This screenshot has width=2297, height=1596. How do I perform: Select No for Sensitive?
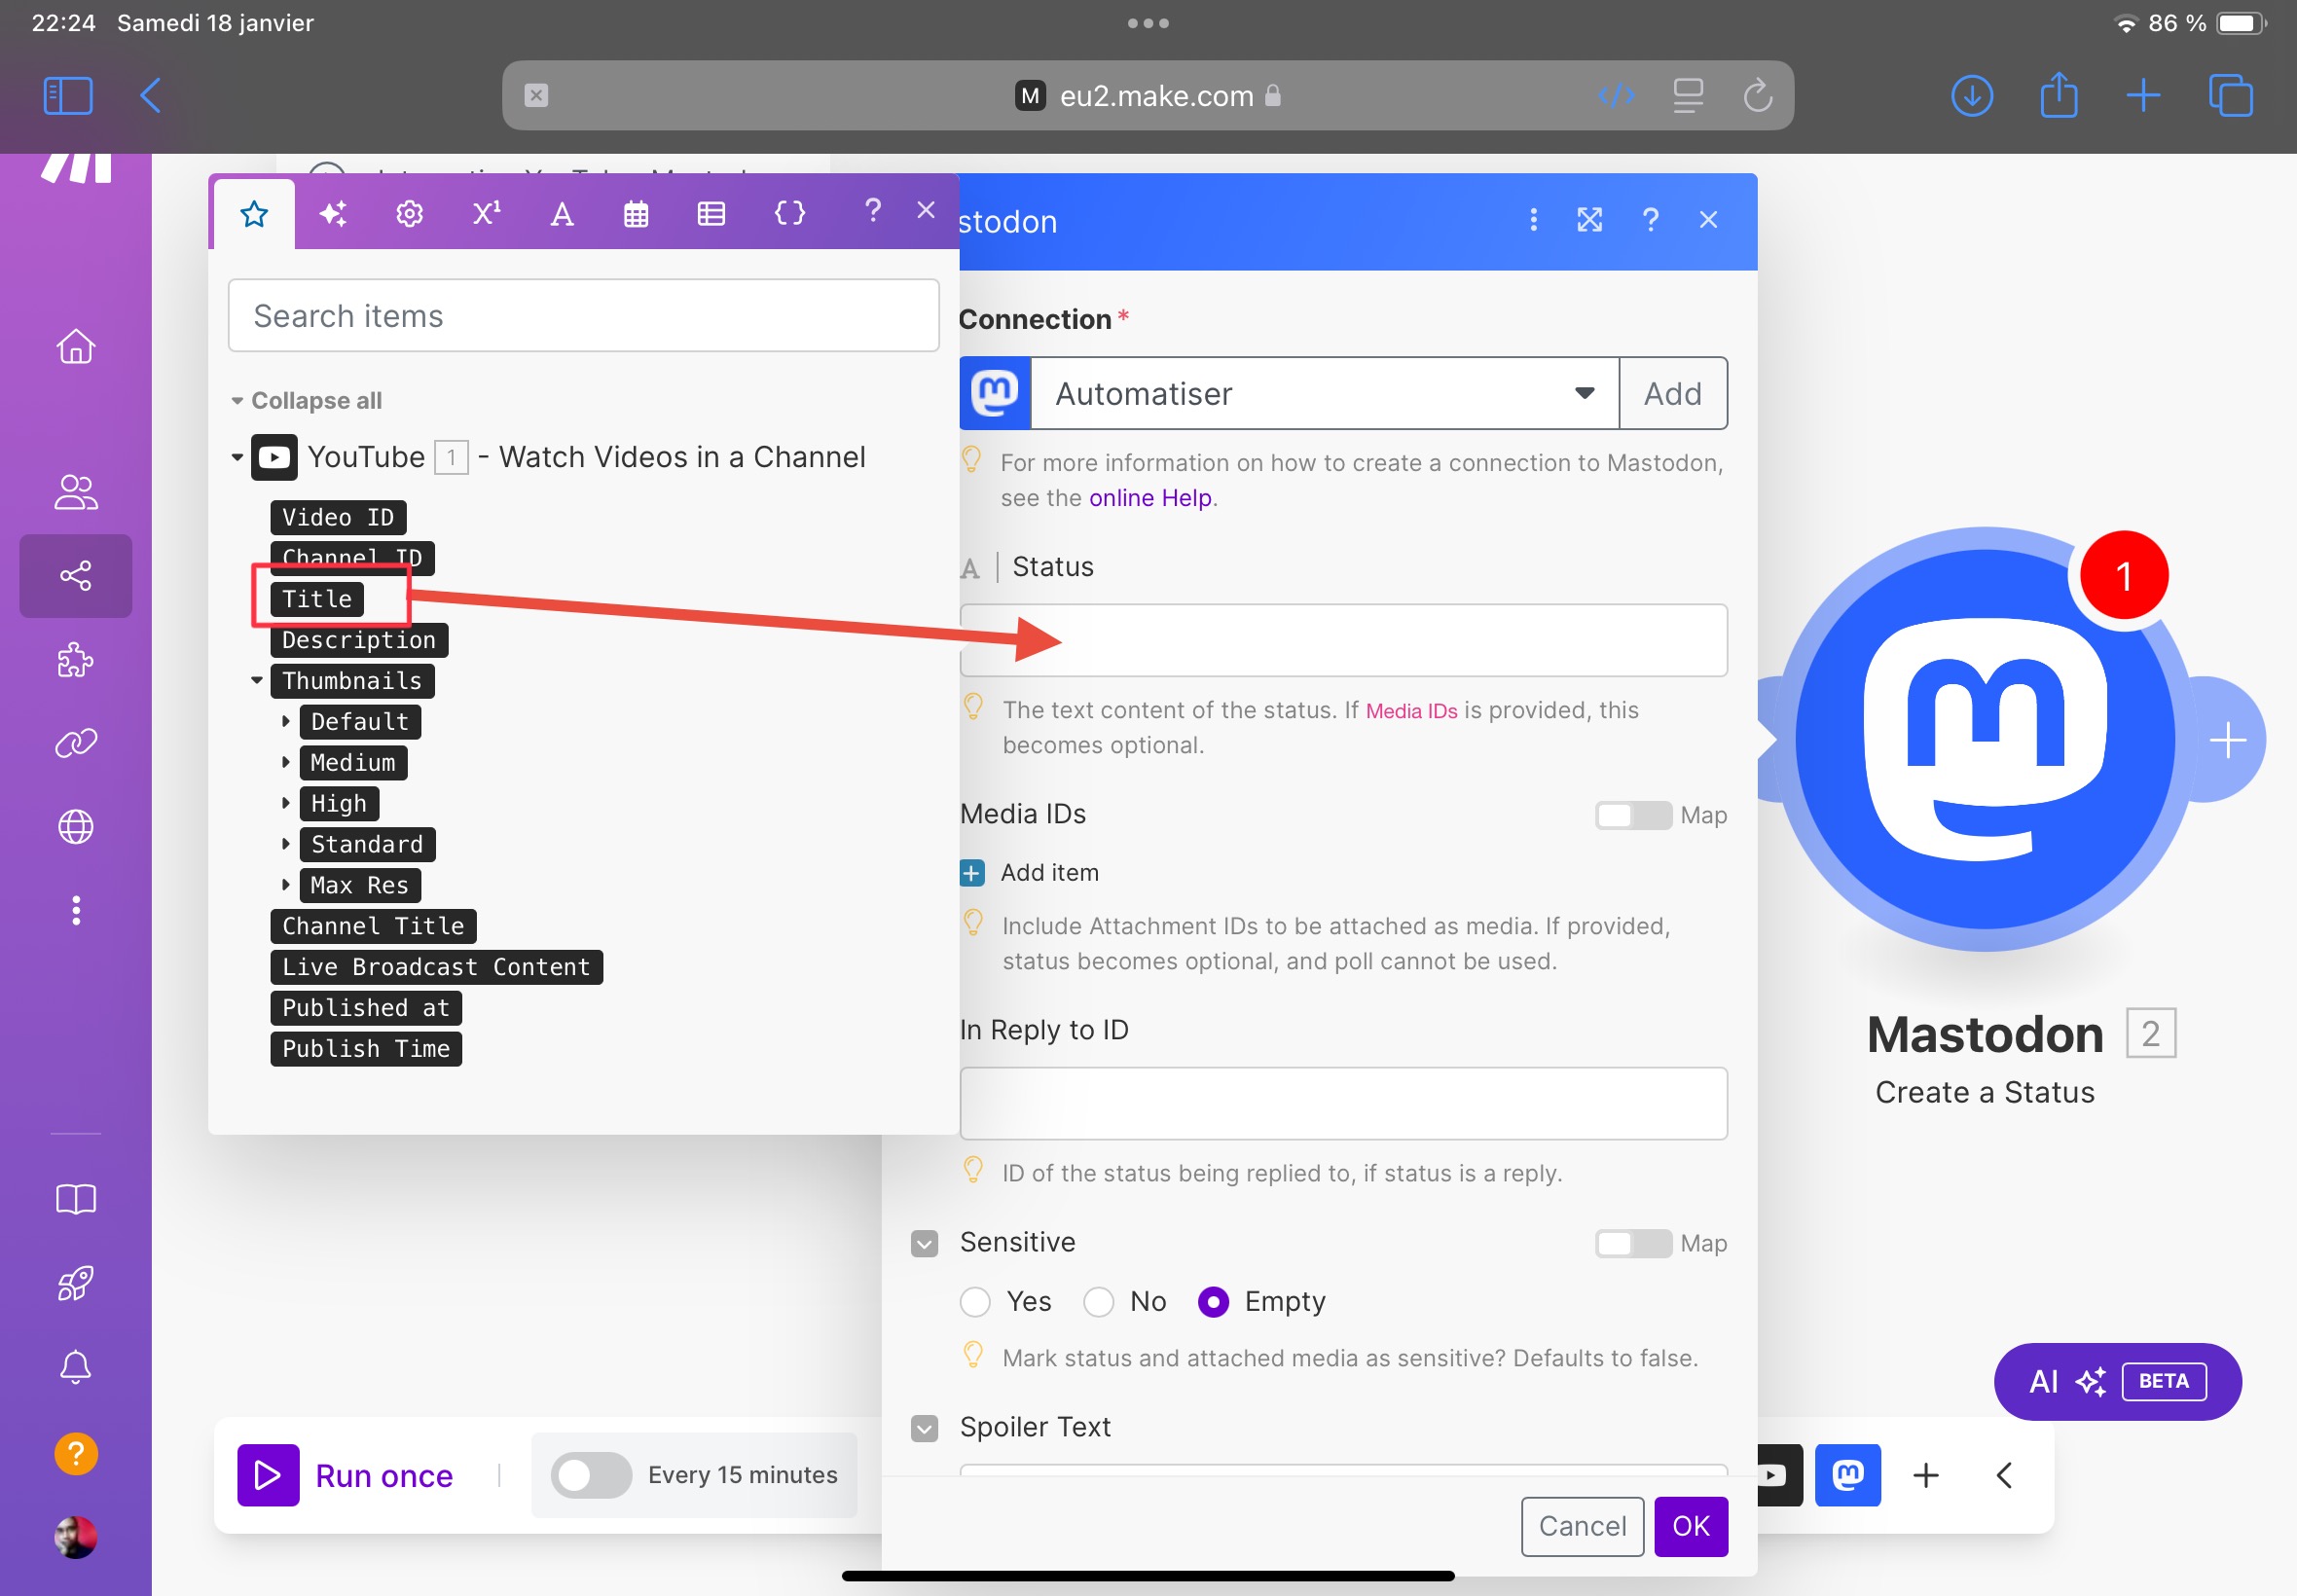1098,1302
